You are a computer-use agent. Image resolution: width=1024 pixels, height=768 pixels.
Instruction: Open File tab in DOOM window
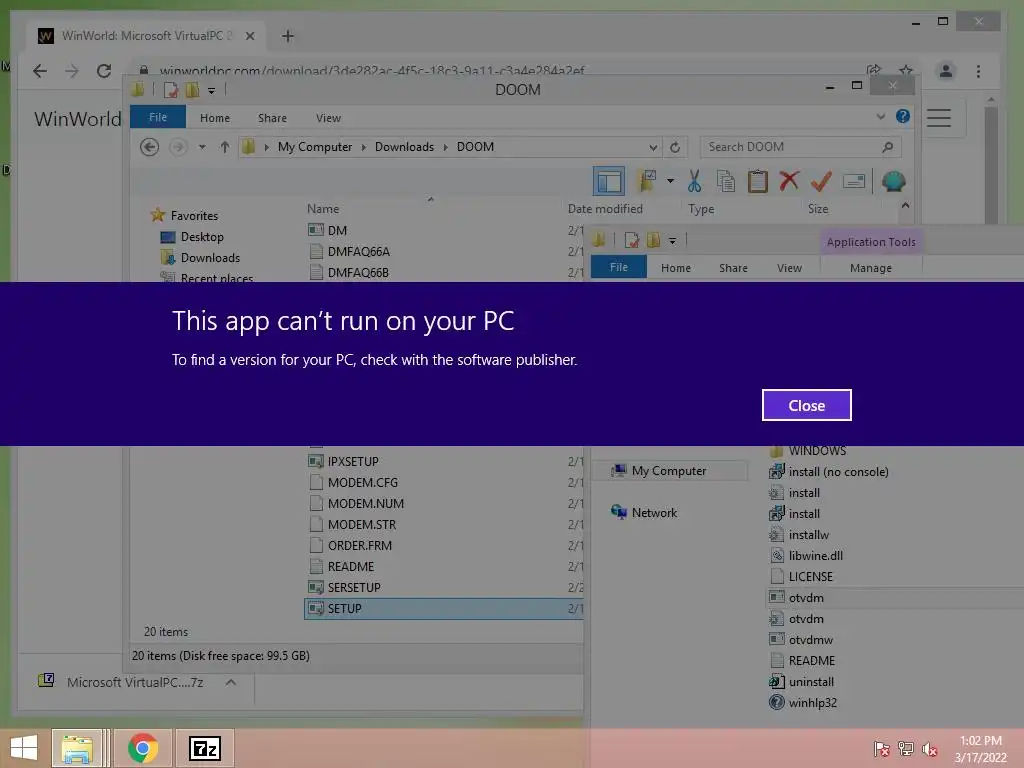point(158,117)
